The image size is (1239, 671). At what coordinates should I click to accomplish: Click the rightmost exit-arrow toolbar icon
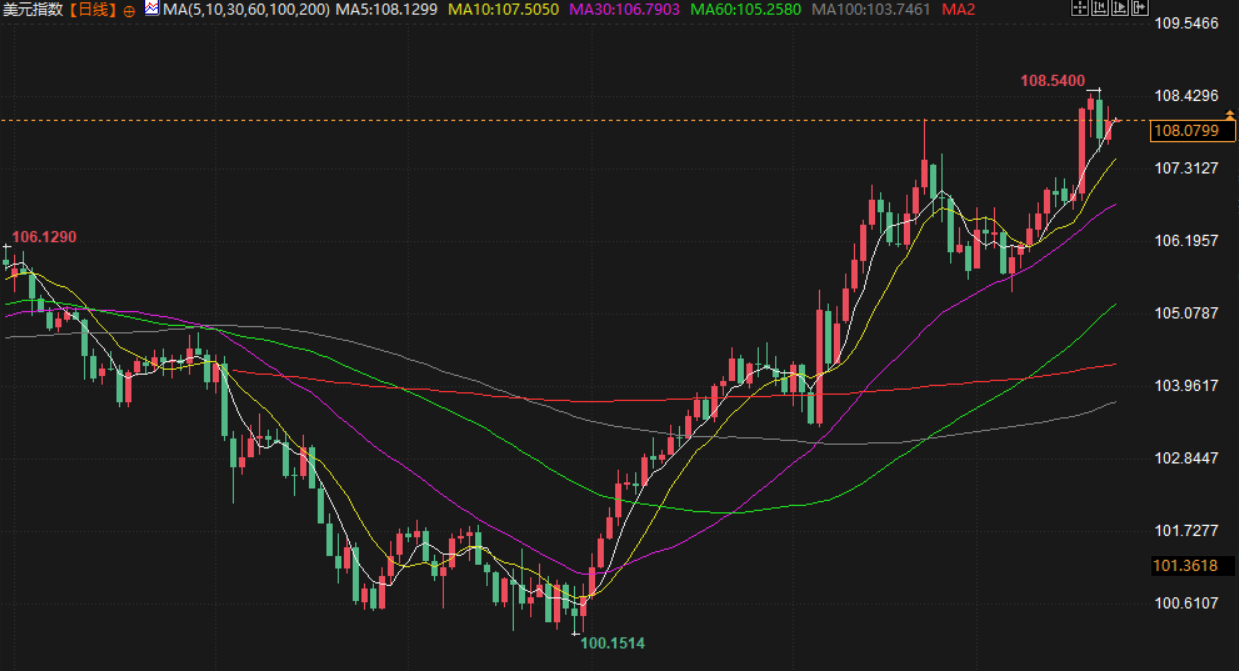pos(1139,9)
